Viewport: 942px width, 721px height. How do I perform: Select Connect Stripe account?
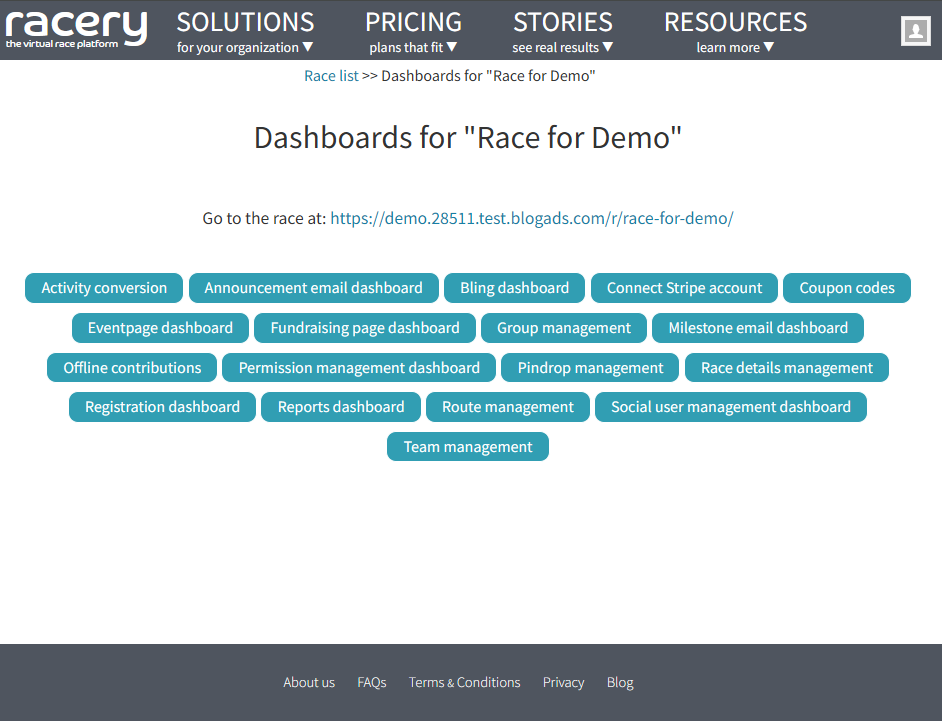[x=684, y=287]
